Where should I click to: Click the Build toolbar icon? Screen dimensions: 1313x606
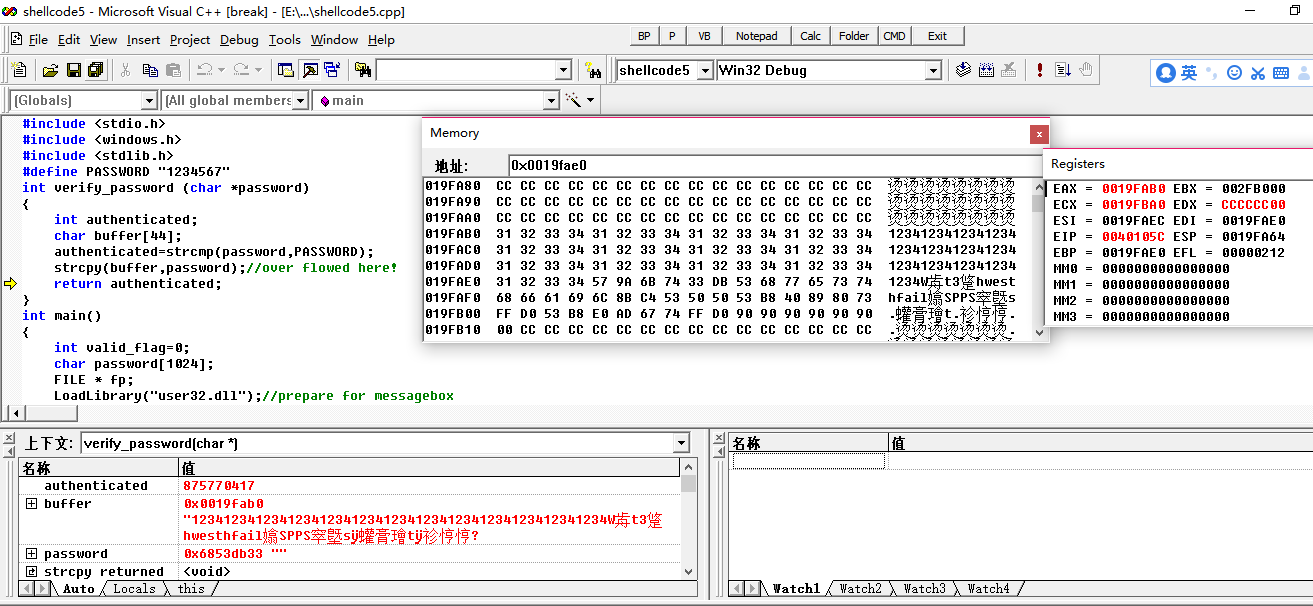point(987,70)
